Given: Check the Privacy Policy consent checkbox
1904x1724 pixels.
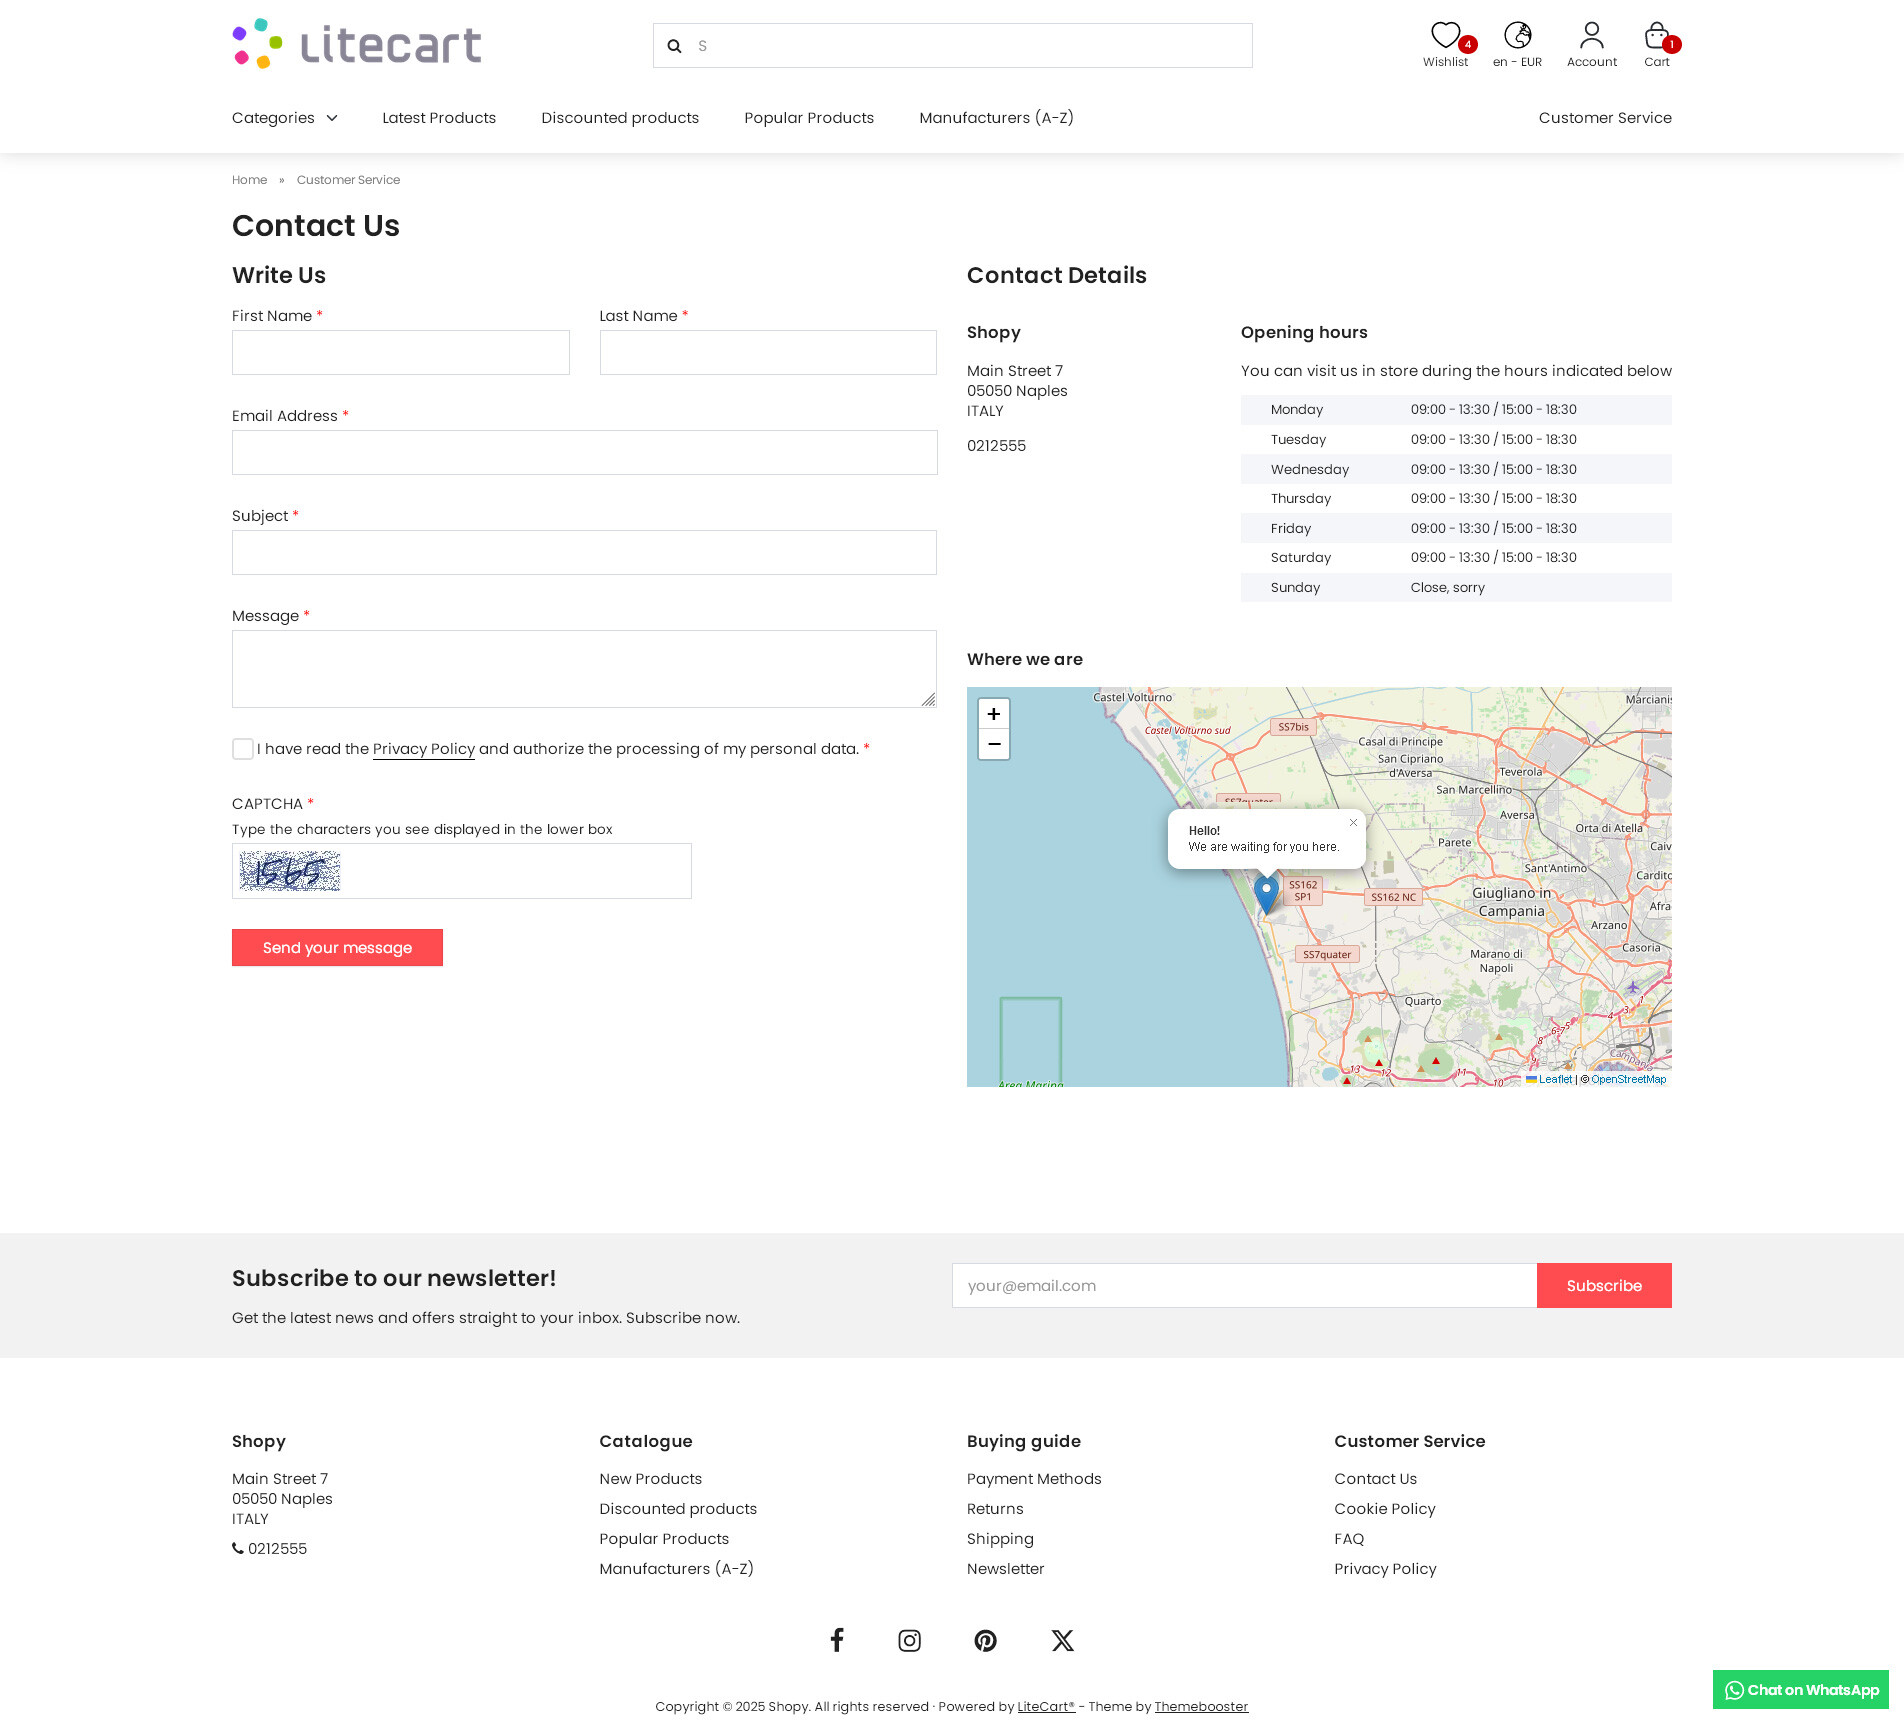Looking at the screenshot, I should (x=243, y=749).
